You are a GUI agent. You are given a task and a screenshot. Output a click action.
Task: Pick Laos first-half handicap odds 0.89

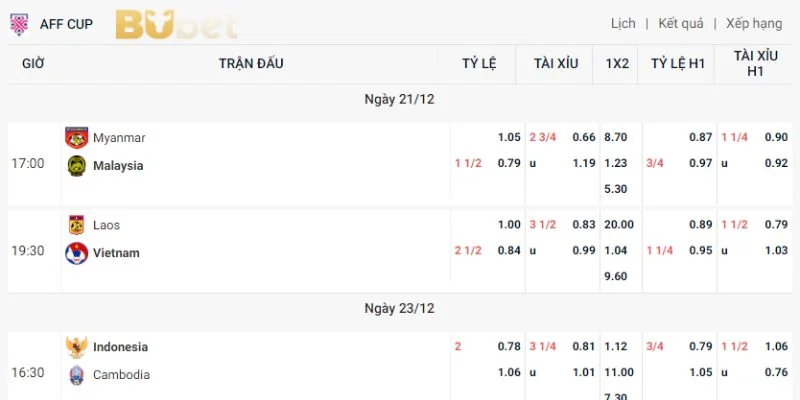coord(701,225)
